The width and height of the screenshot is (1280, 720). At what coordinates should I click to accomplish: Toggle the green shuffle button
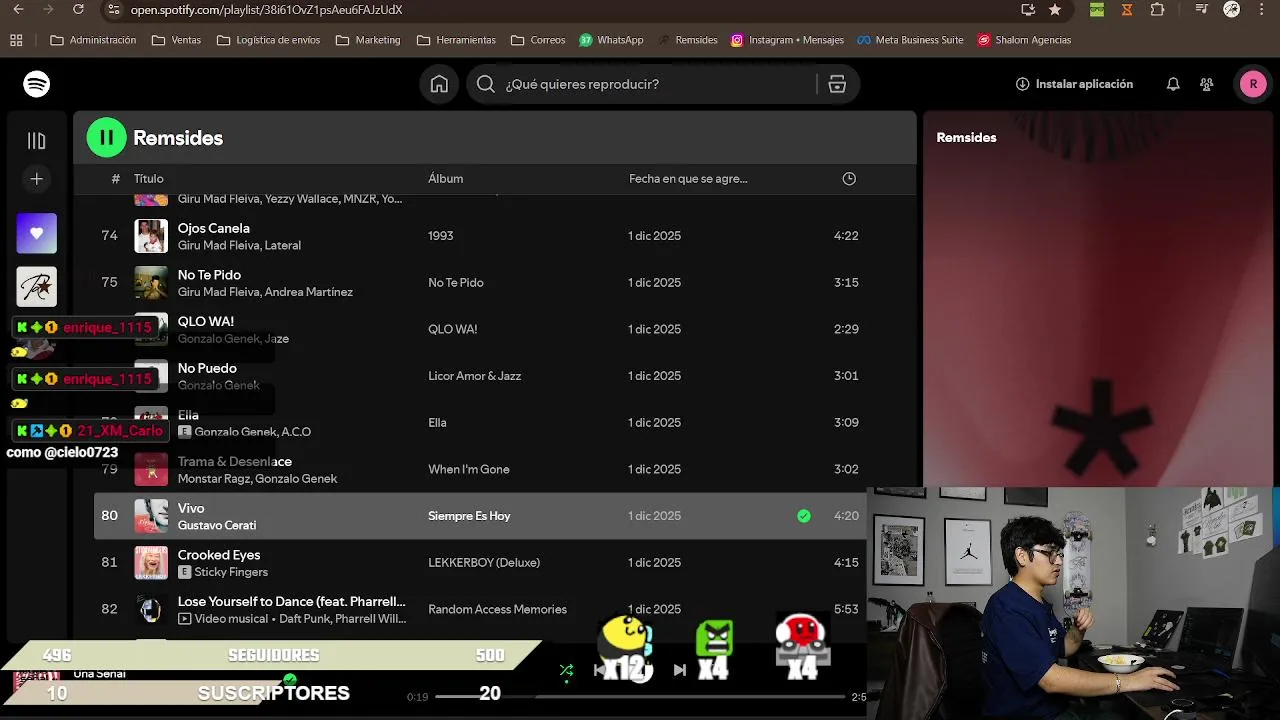pyautogui.click(x=566, y=670)
